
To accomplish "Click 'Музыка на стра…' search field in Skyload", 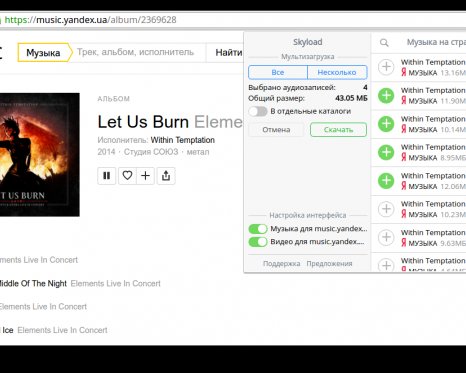I will (436, 42).
